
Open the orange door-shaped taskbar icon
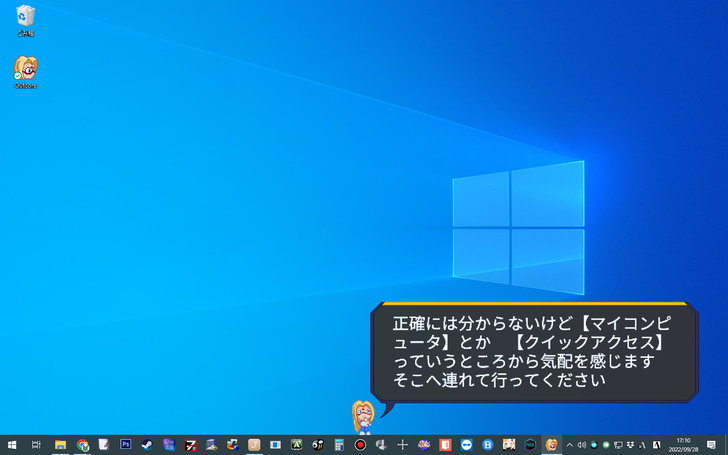[x=445, y=445]
